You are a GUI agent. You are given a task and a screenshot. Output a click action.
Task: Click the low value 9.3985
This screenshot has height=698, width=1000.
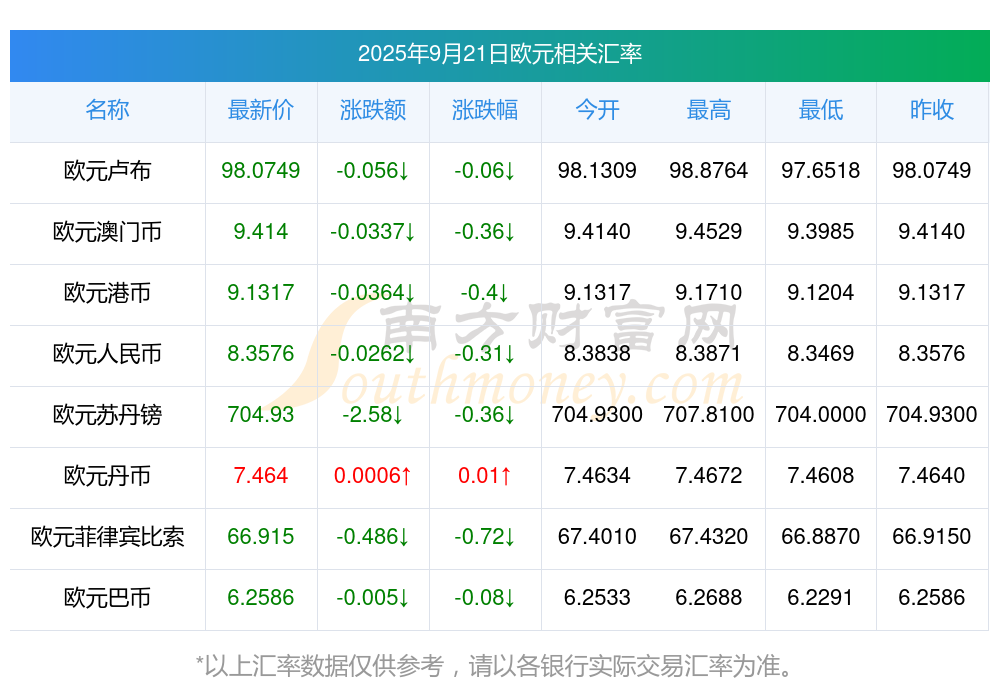[821, 232]
